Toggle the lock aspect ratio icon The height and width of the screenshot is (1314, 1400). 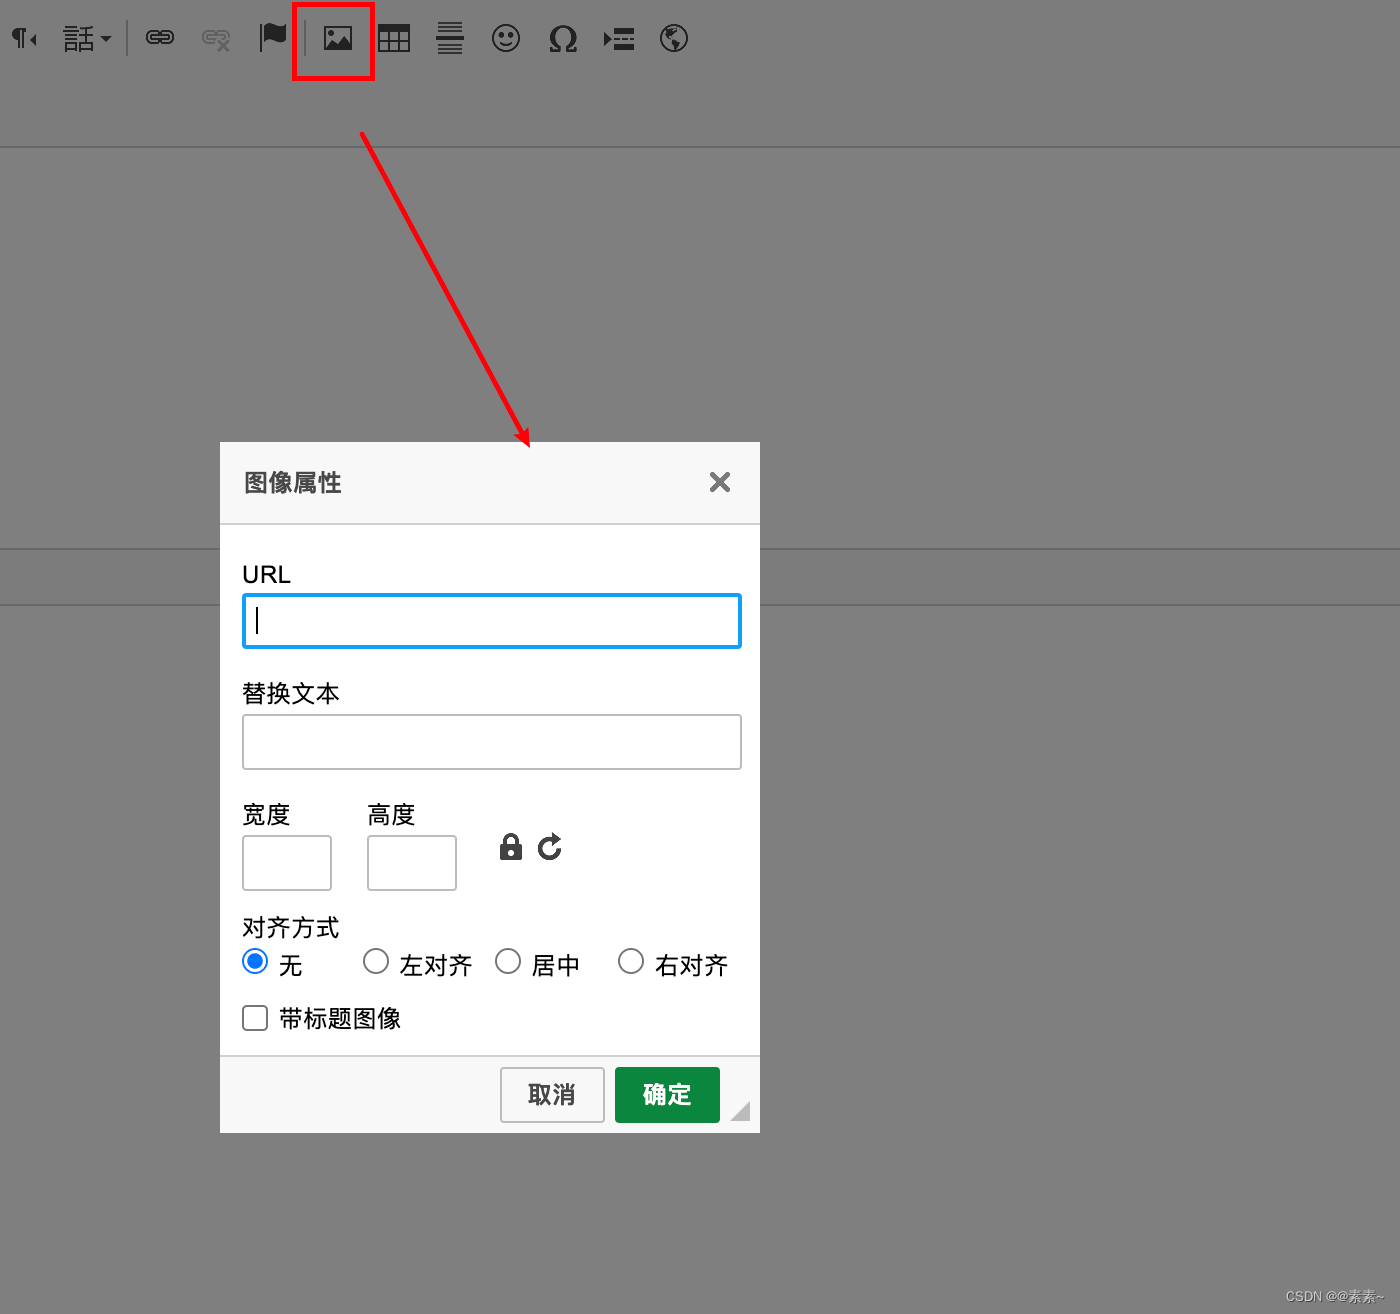[x=511, y=847]
